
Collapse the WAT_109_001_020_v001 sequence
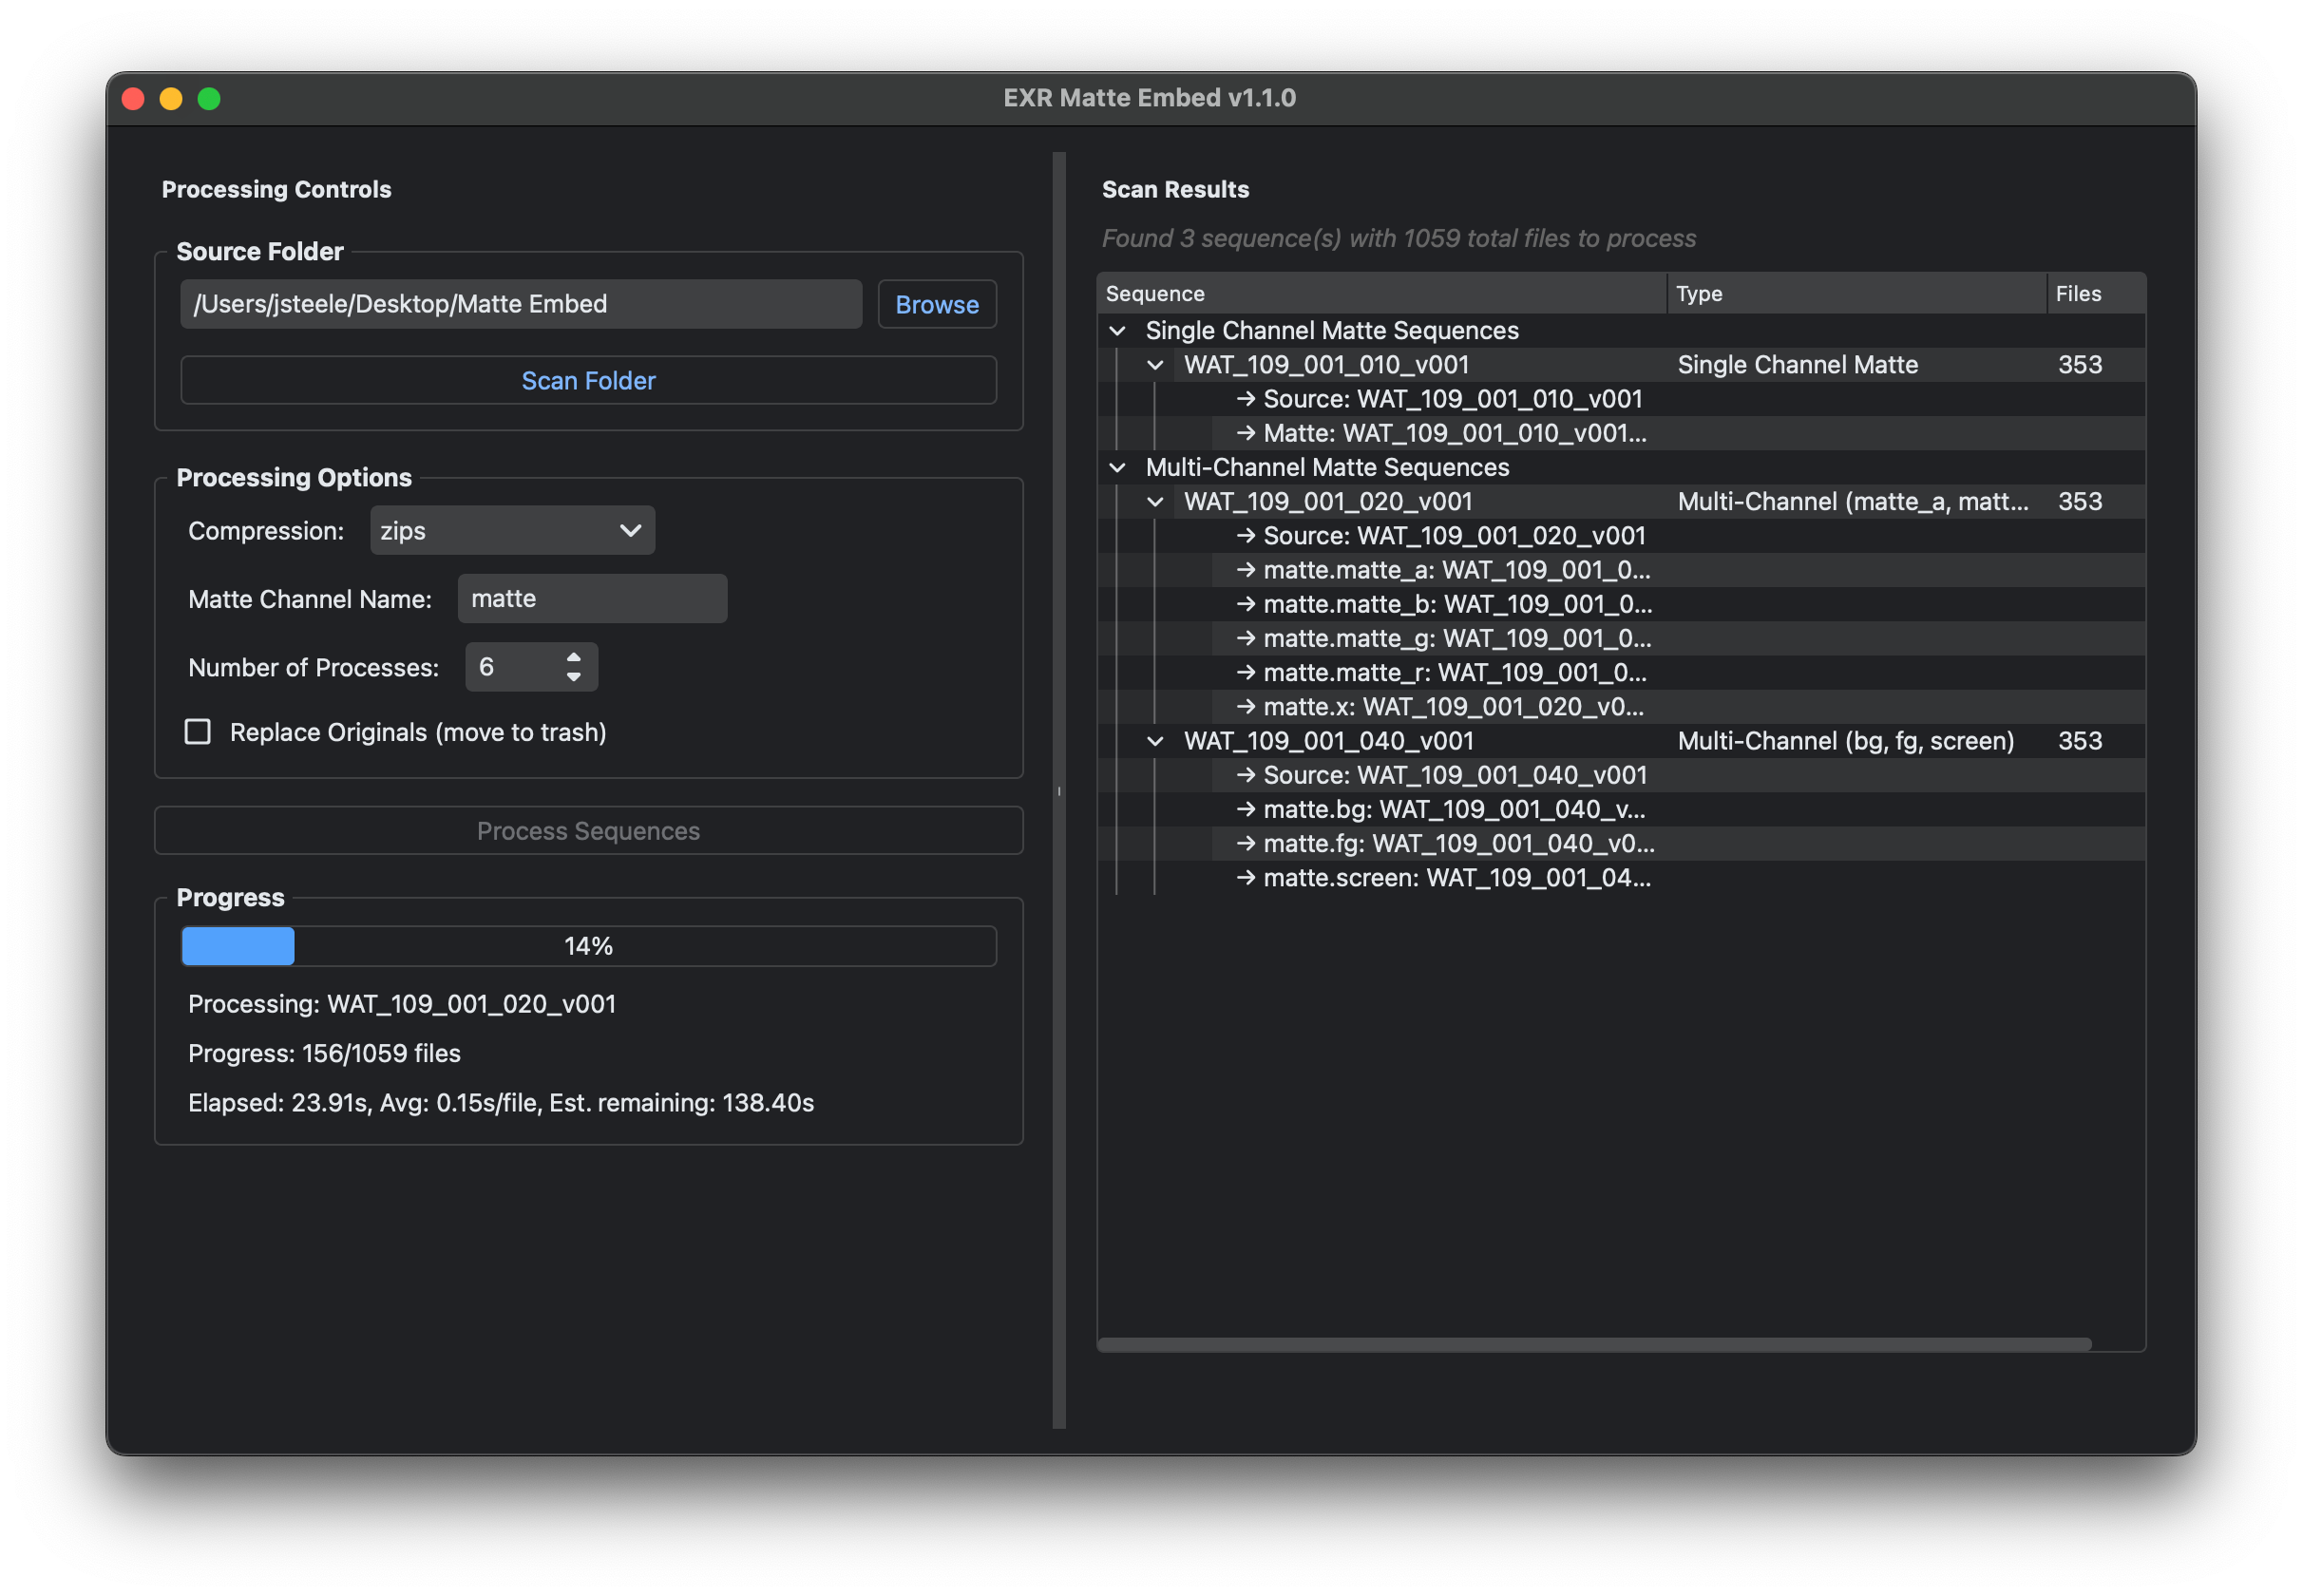pyautogui.click(x=1156, y=501)
